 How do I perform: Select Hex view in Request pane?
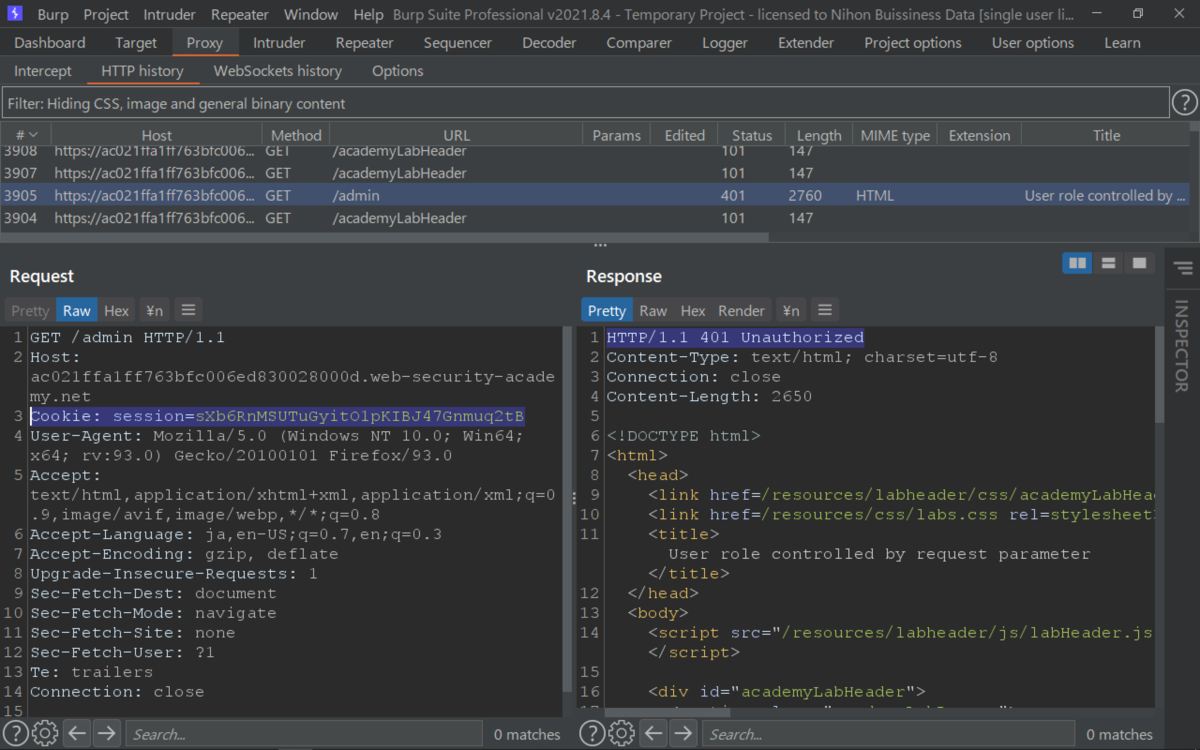pos(117,310)
